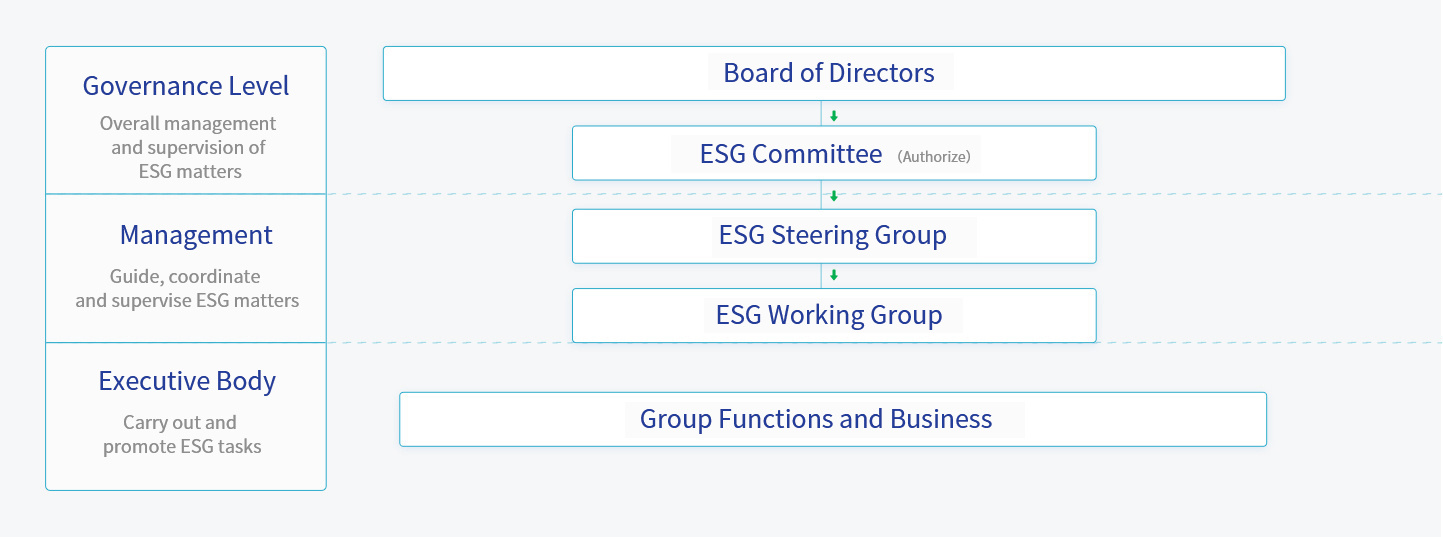Click the ESG Working Group title text

pos(829,315)
